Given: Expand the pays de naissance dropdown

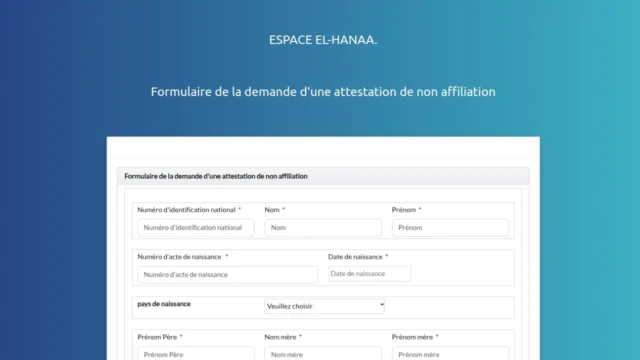Looking at the screenshot, I should pos(324,306).
